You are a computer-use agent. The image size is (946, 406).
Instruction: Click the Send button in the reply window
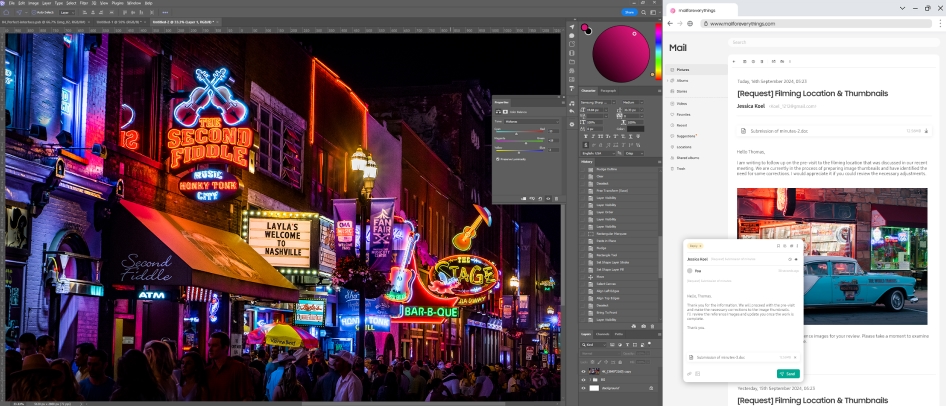coord(788,373)
